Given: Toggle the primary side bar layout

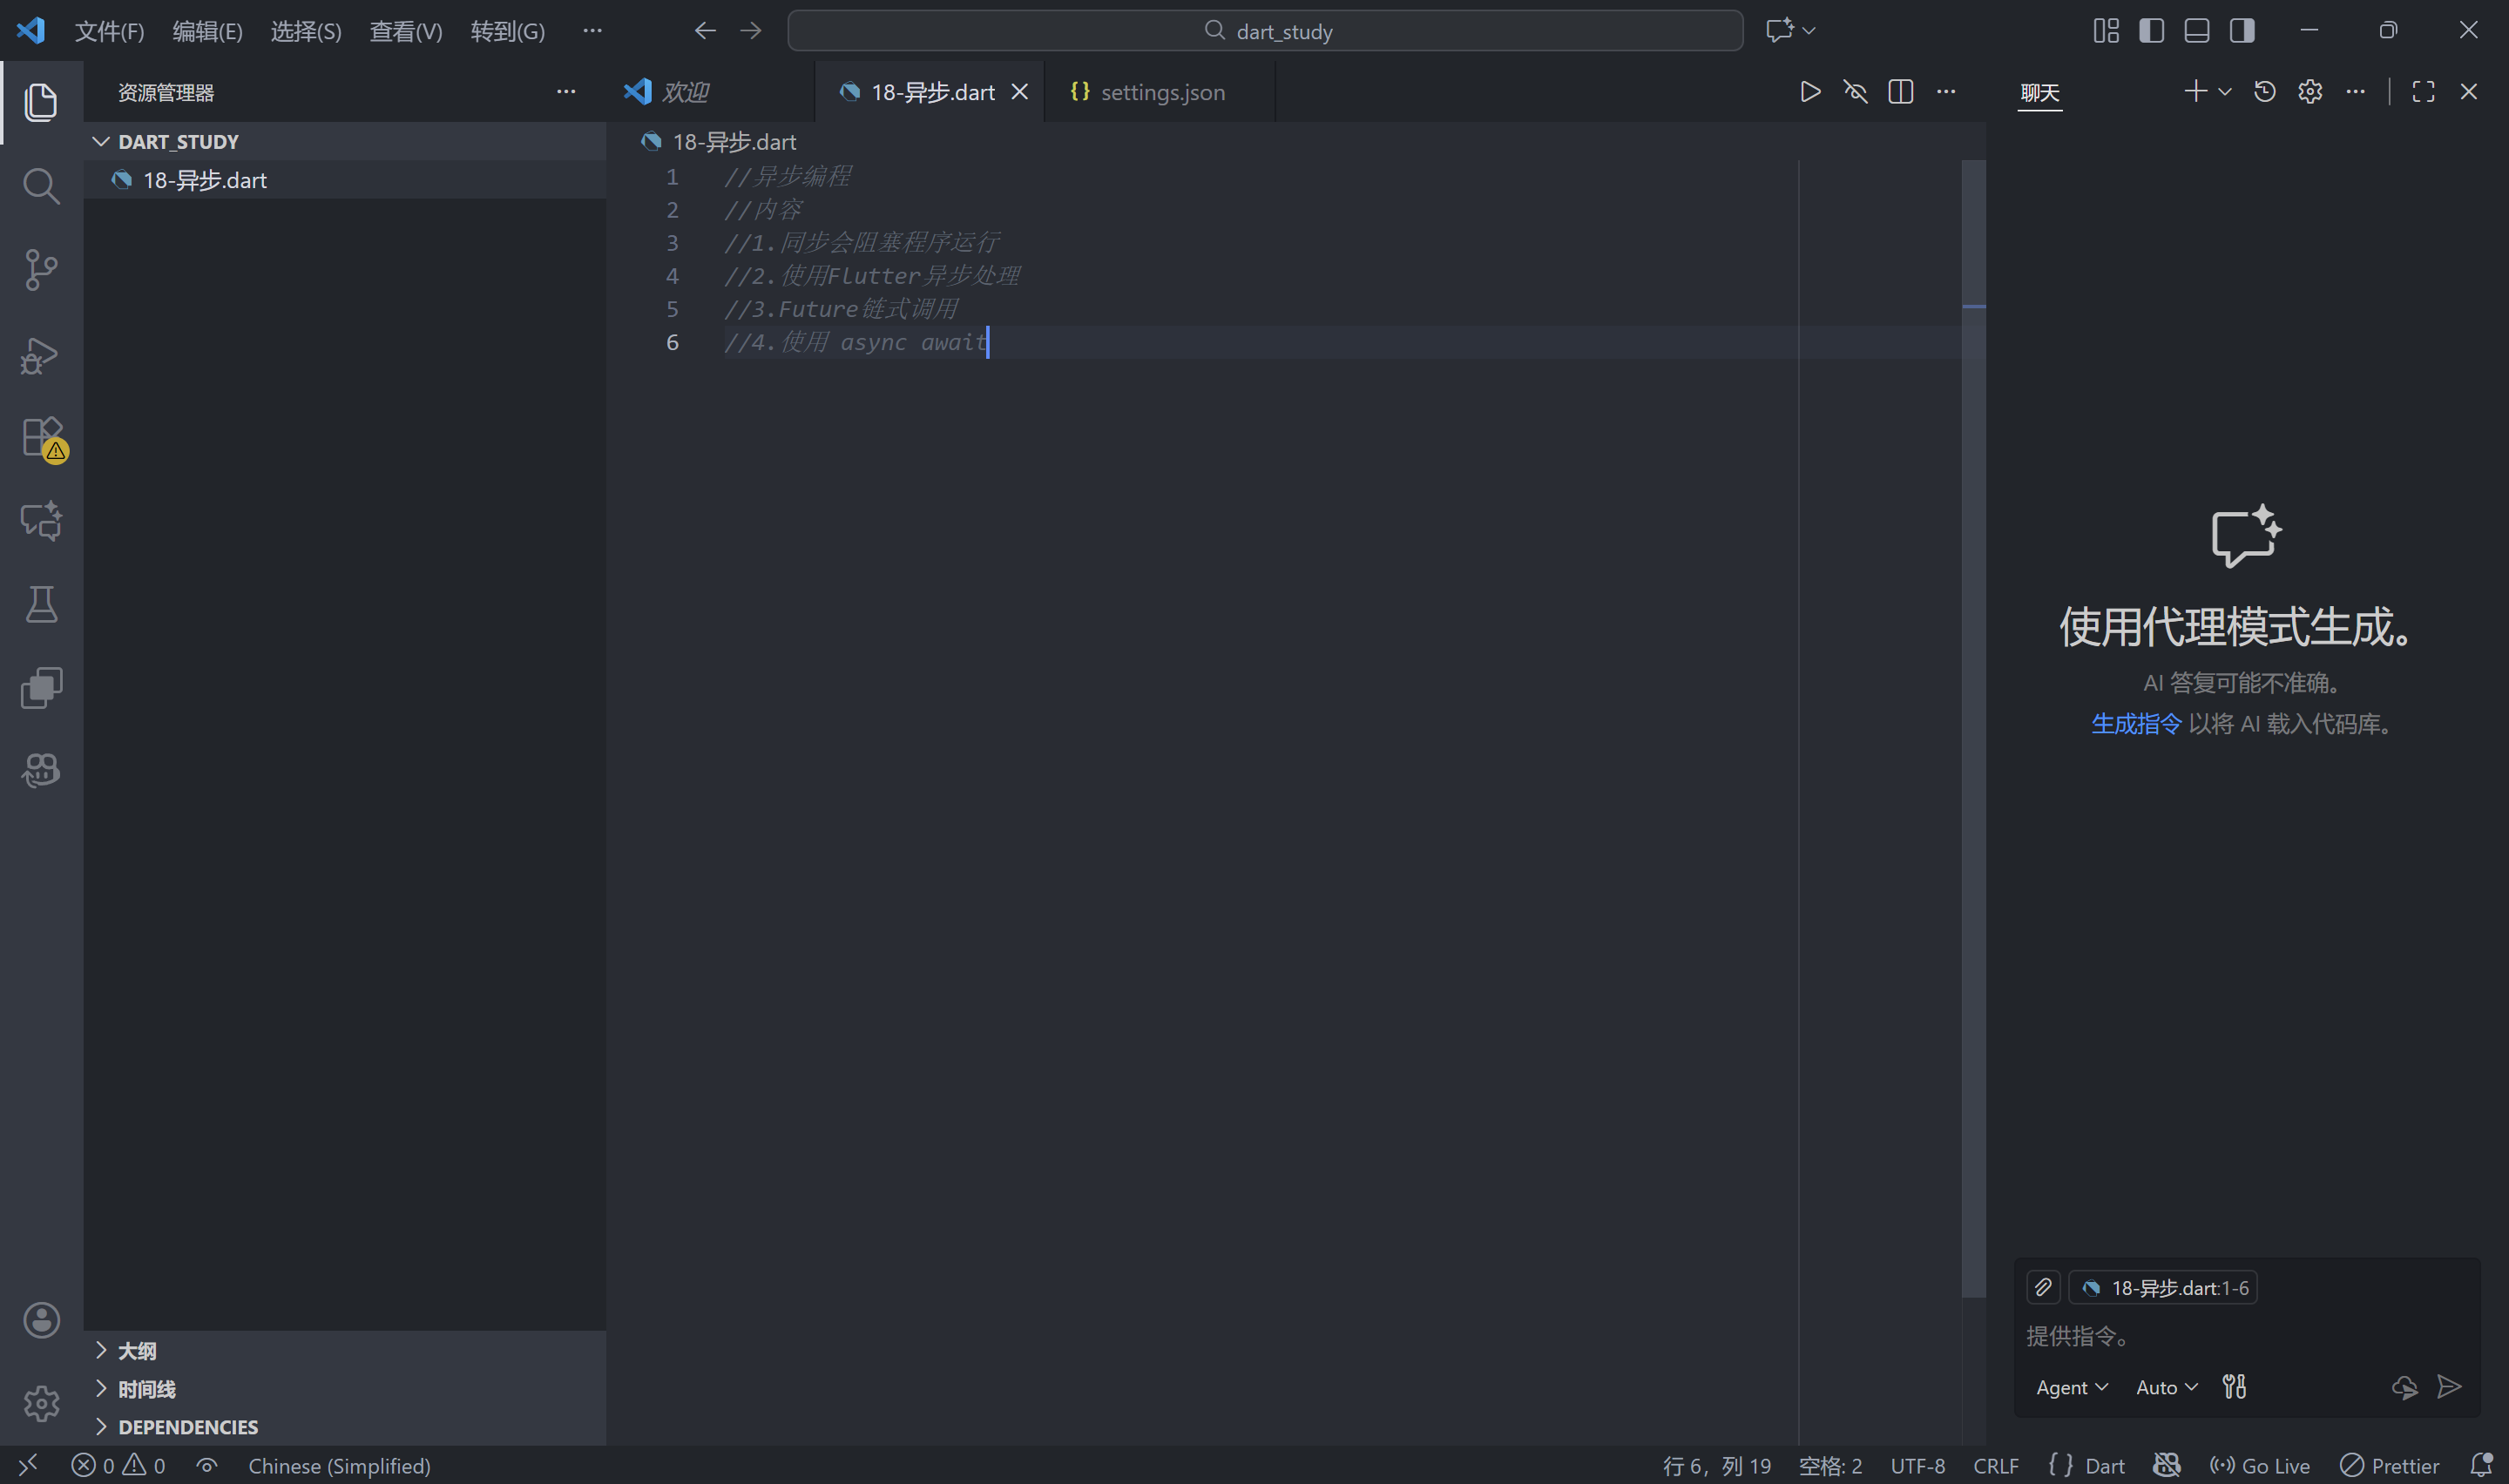Looking at the screenshot, I should click(2151, 31).
